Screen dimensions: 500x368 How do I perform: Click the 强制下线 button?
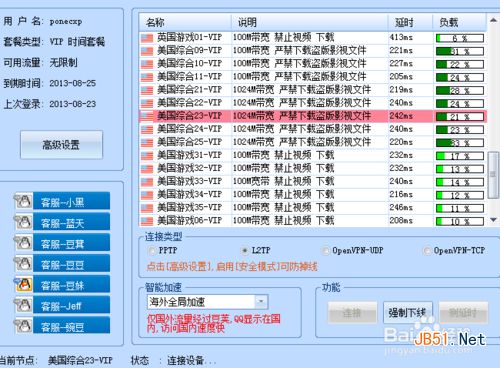pyautogui.click(x=408, y=313)
